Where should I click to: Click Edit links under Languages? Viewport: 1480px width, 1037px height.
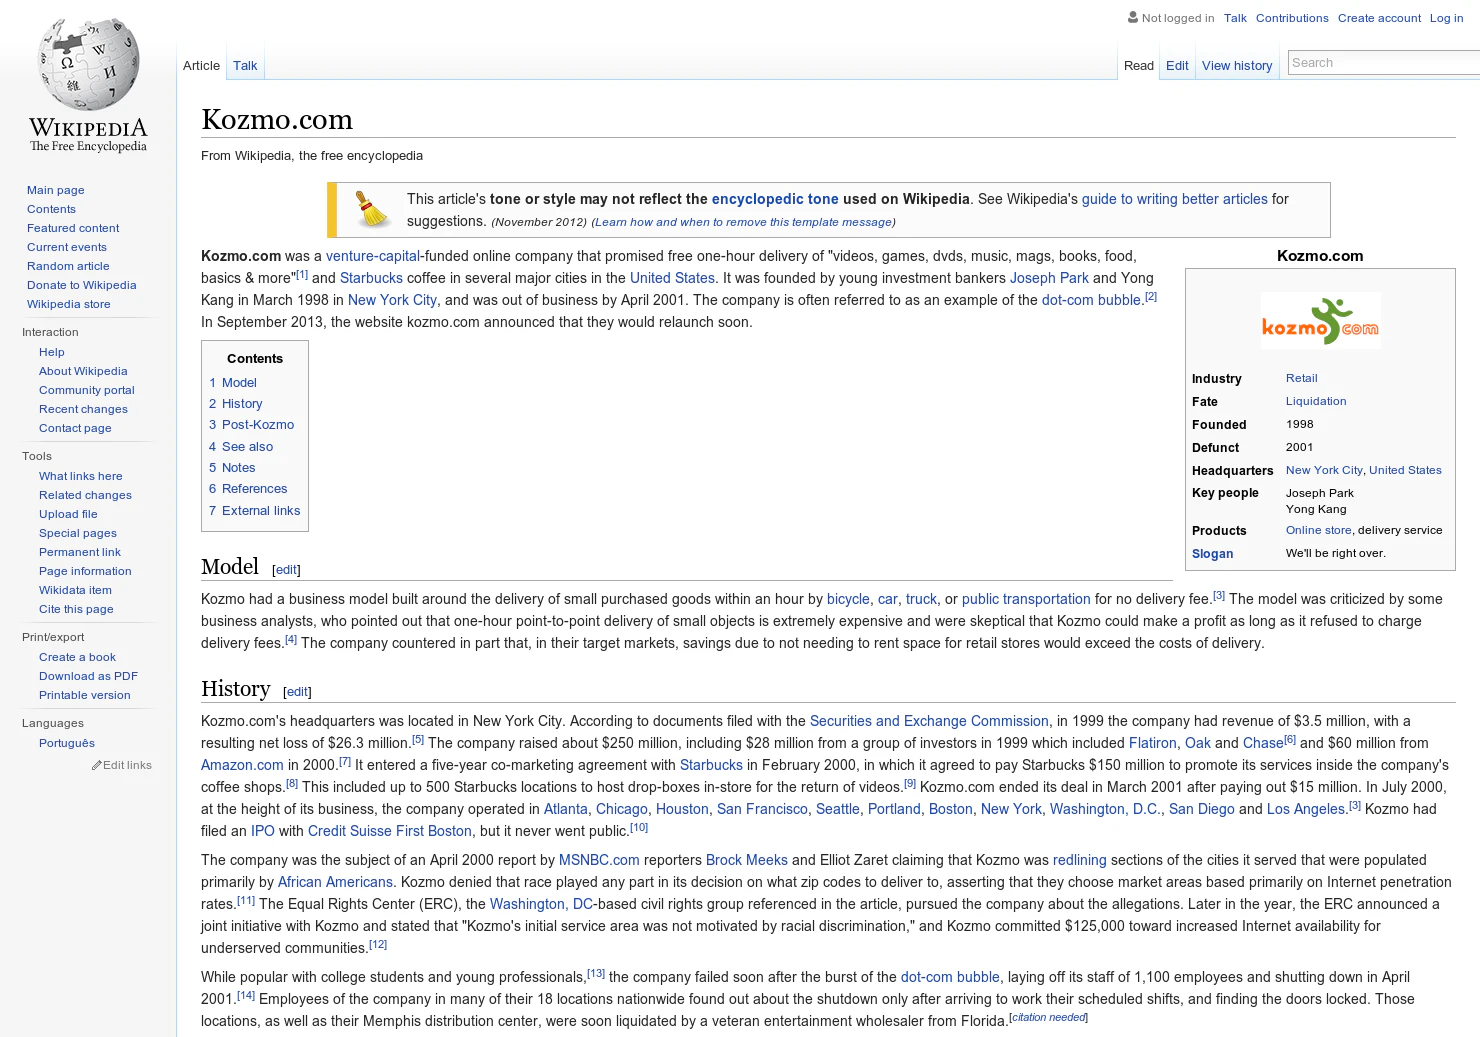click(127, 765)
